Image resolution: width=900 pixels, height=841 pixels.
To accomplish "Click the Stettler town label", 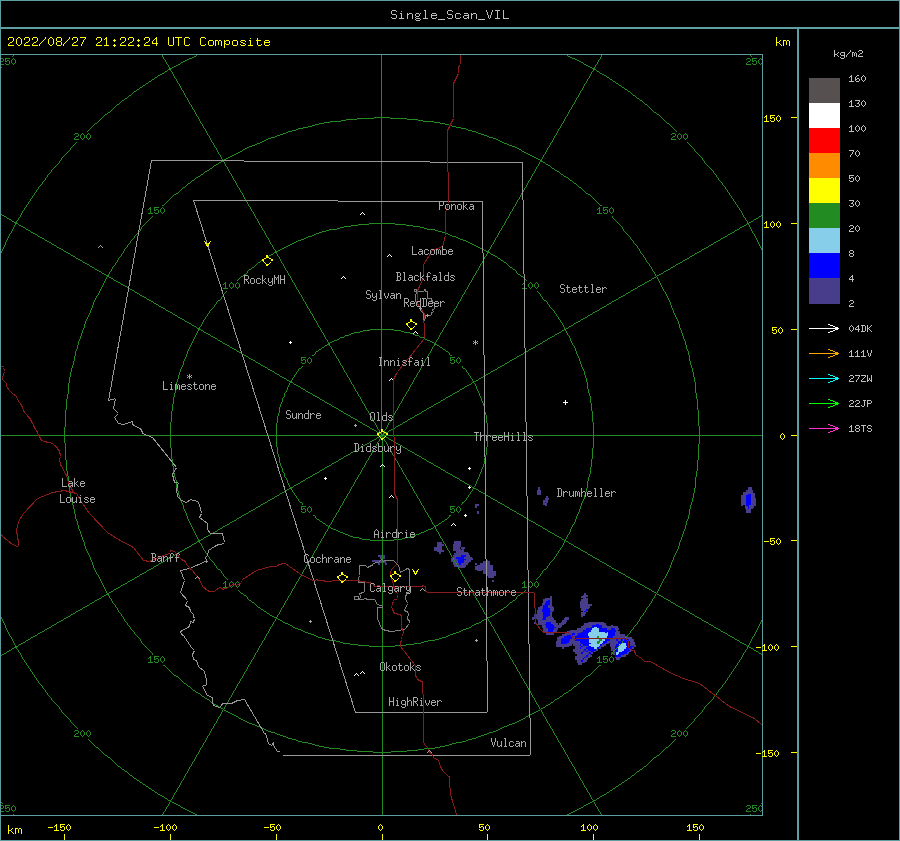I will click(583, 289).
